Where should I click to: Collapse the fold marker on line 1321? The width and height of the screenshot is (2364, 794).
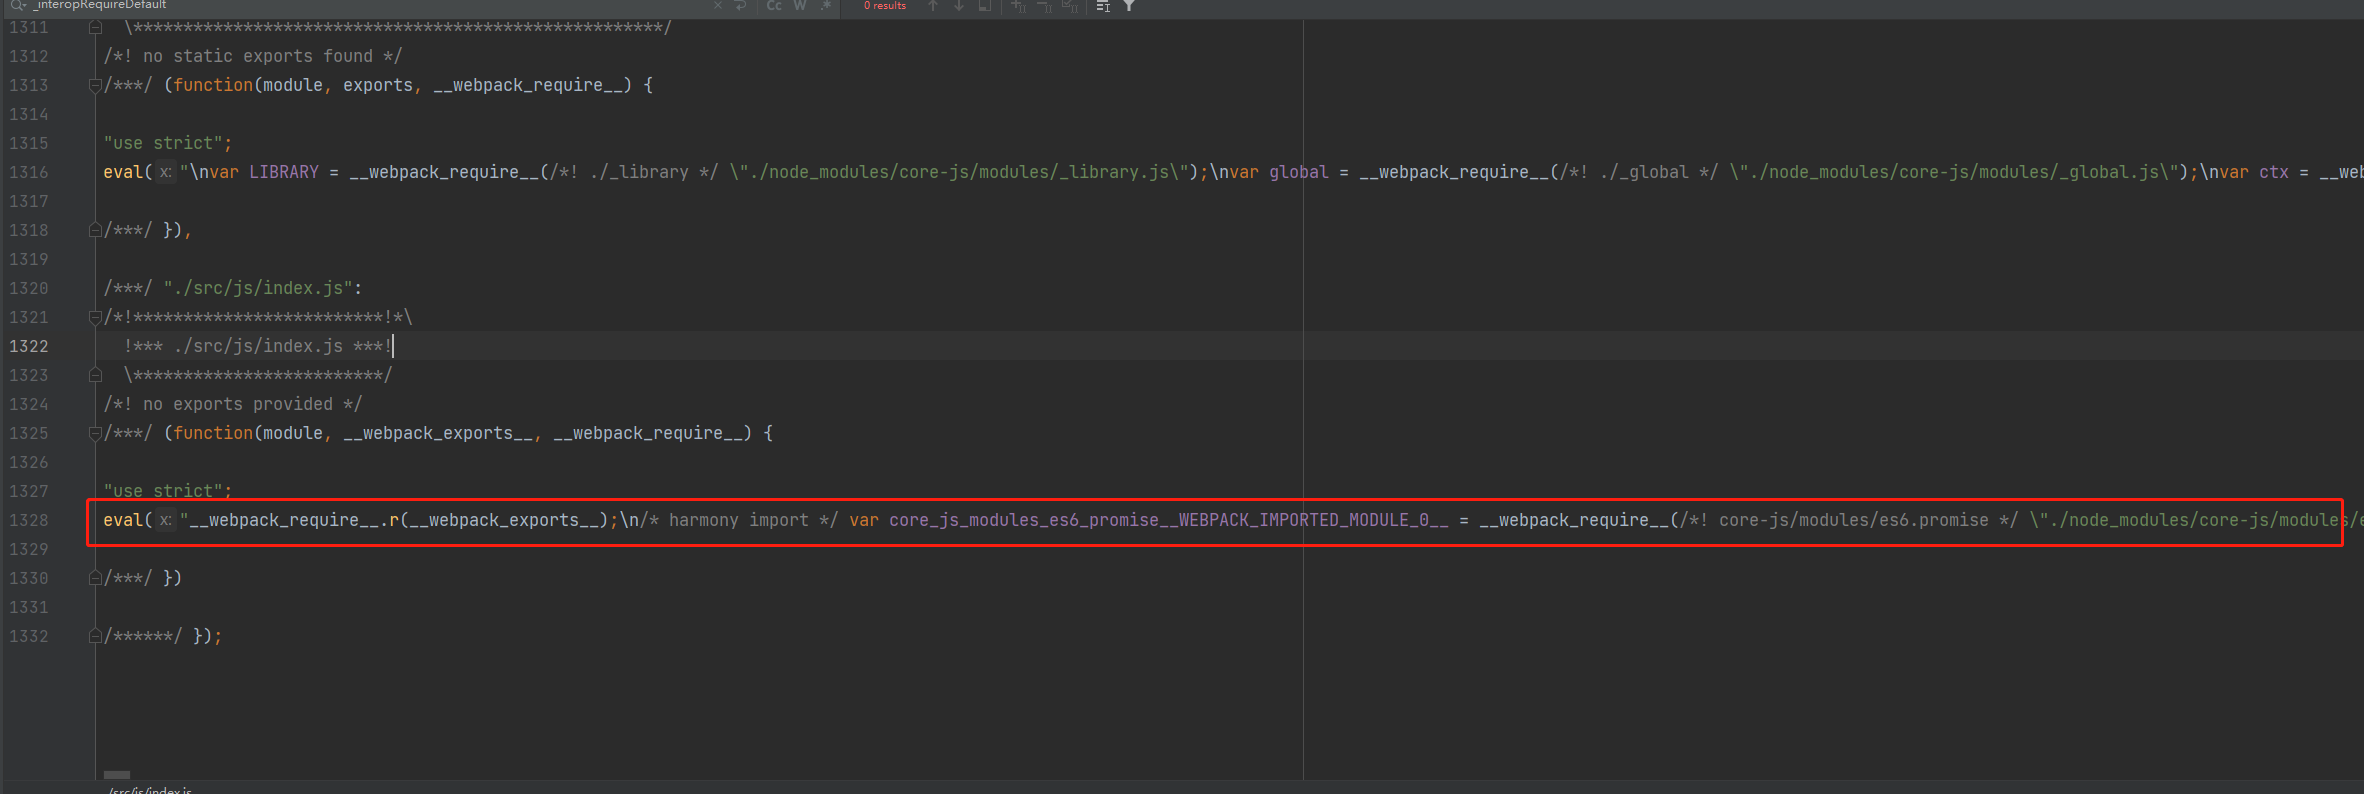(96, 317)
